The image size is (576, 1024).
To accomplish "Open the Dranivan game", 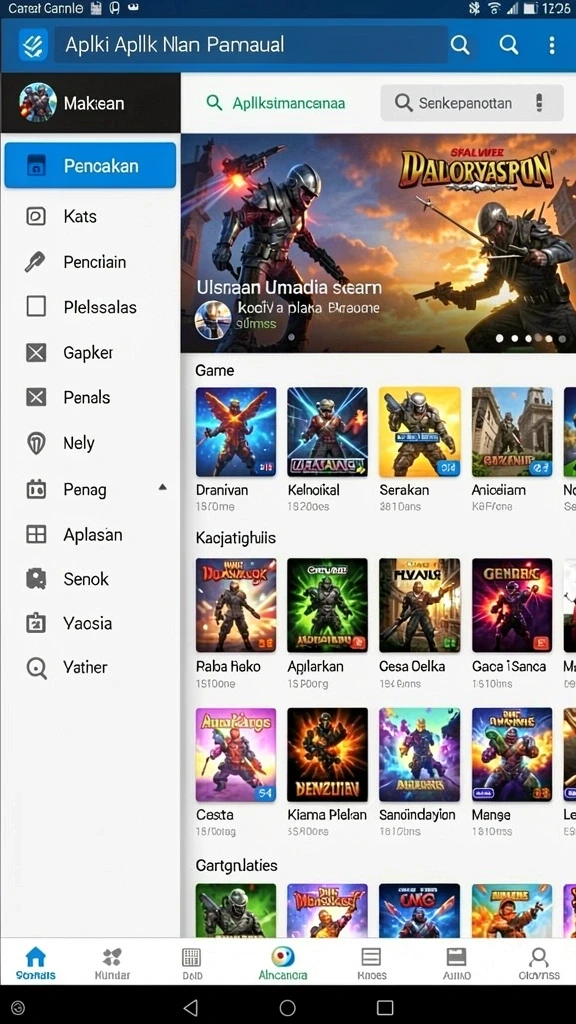I will coord(236,432).
